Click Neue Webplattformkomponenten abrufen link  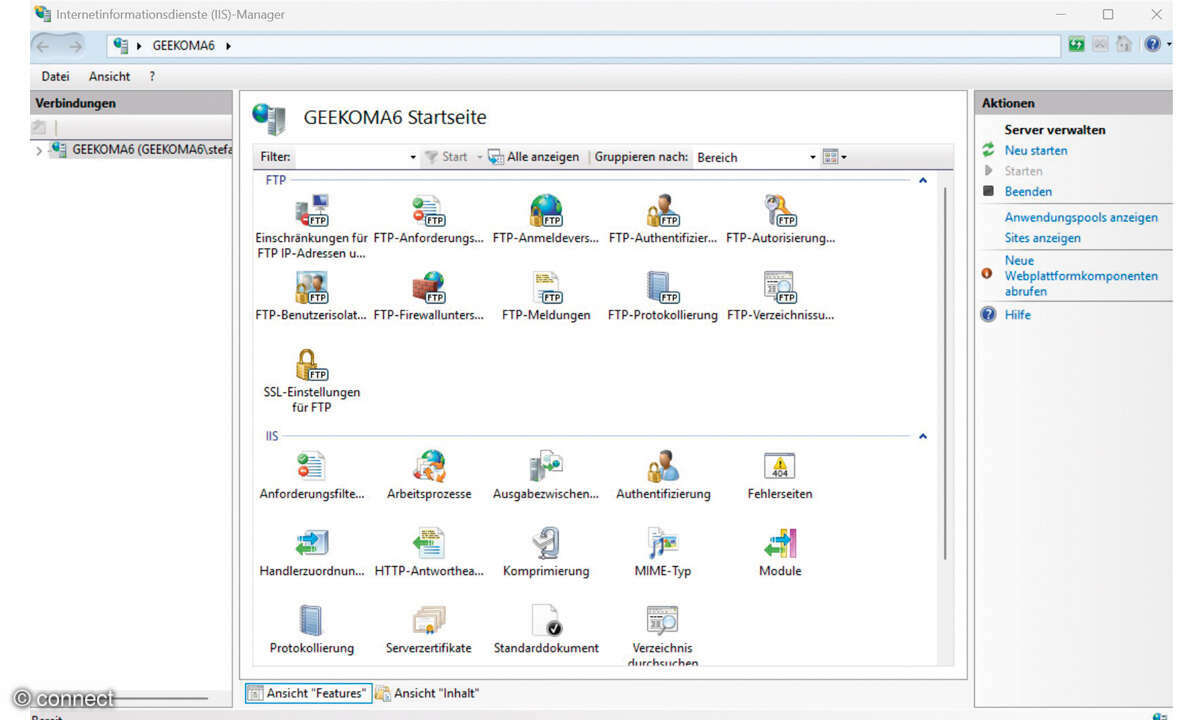(1081, 276)
